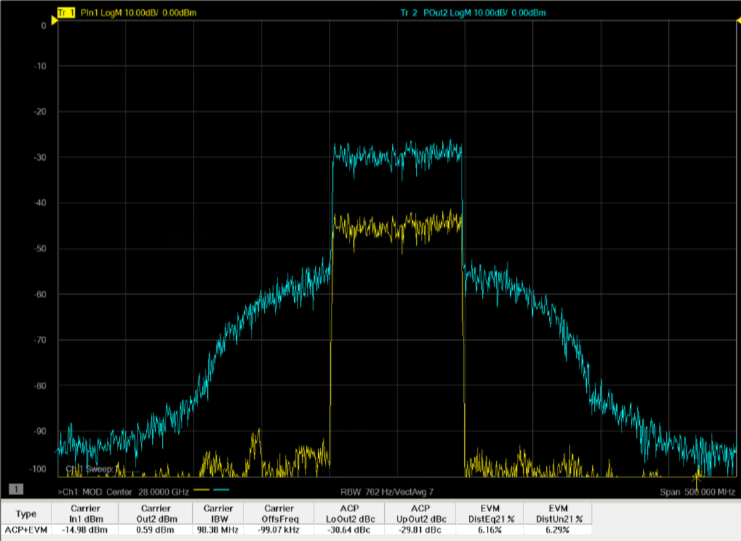Click the yellow reference level marker at 0
Image resolution: width=741 pixels, height=541 pixels.
54,20
